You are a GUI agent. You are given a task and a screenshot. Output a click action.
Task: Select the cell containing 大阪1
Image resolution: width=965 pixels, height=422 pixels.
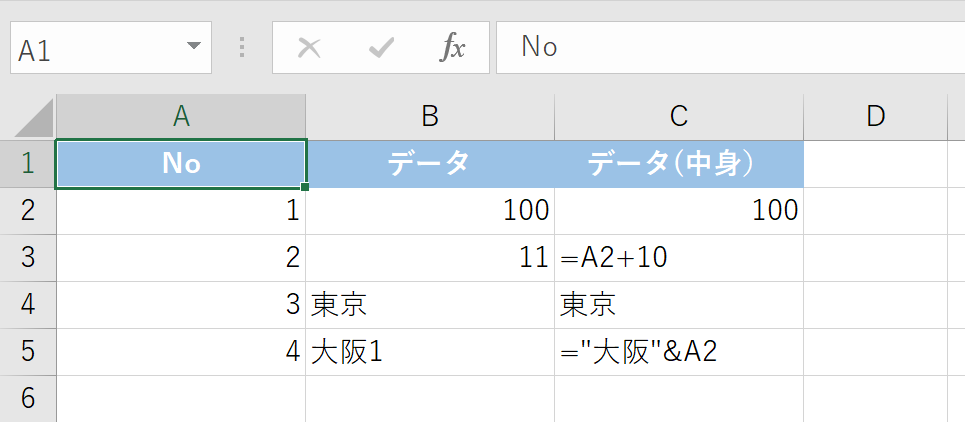point(430,352)
